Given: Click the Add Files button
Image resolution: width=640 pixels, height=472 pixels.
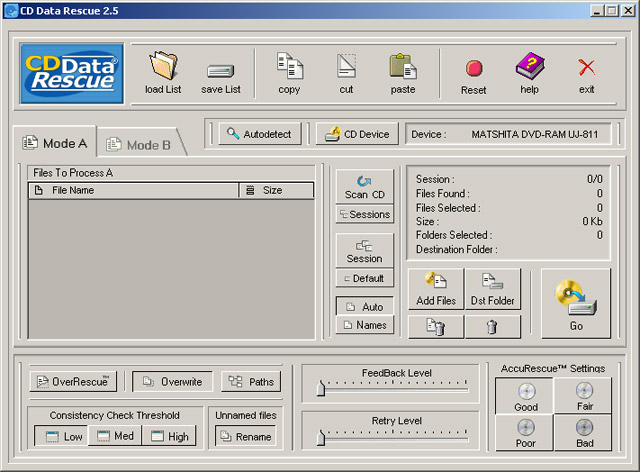Looking at the screenshot, I should pyautogui.click(x=436, y=289).
